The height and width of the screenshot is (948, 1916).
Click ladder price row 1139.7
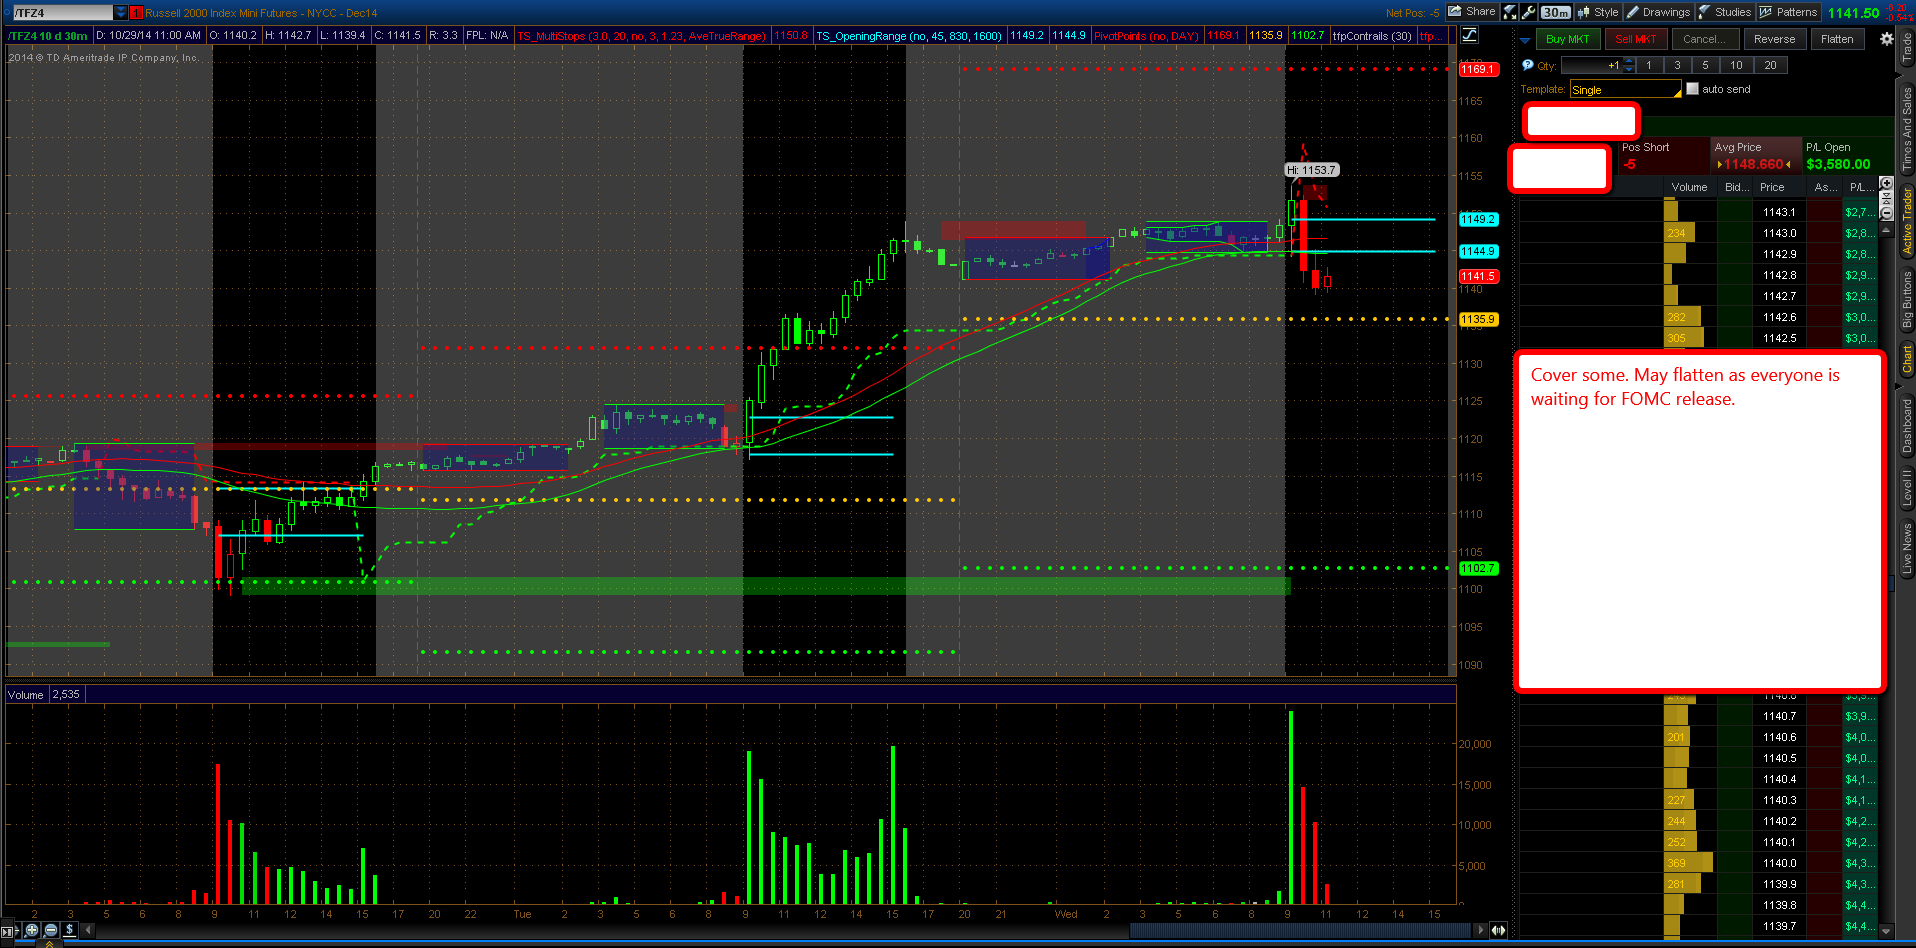click(1779, 926)
